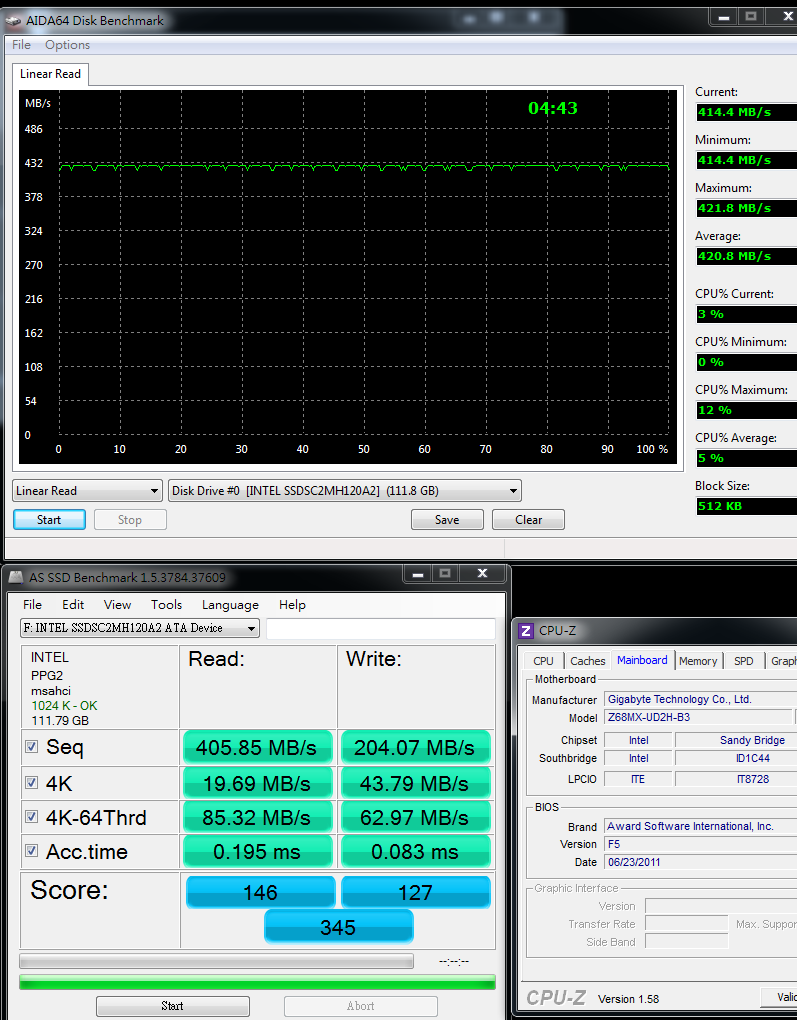797x1020 pixels.
Task: Click the 4K-64Thrd write result 62.97 MB/s
Action: [x=415, y=818]
